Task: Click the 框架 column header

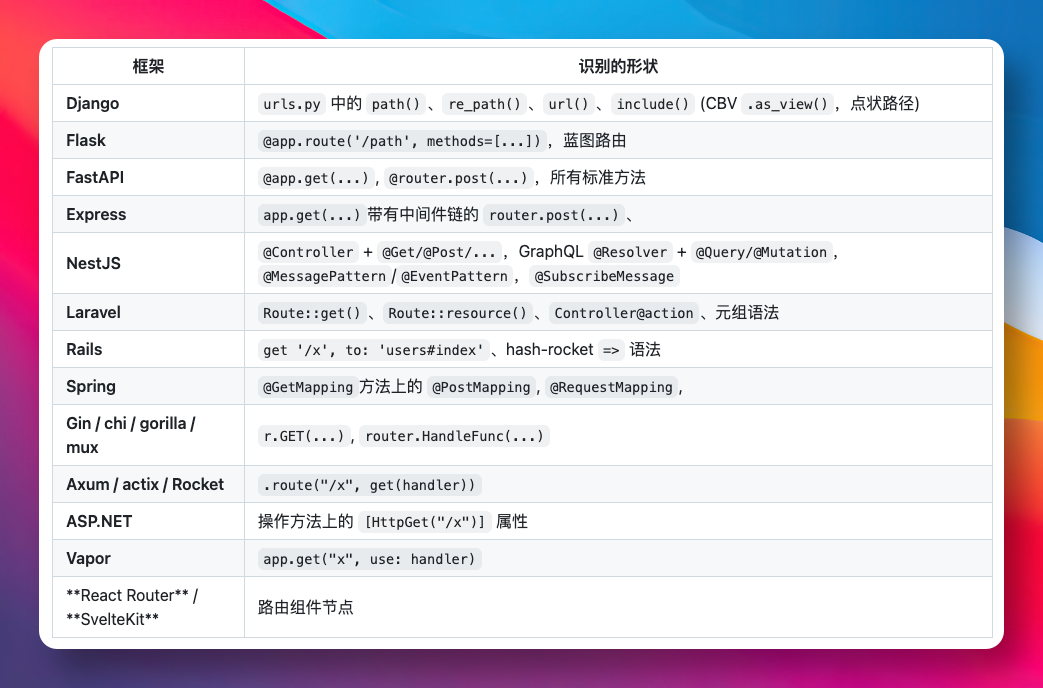Action: [x=148, y=66]
